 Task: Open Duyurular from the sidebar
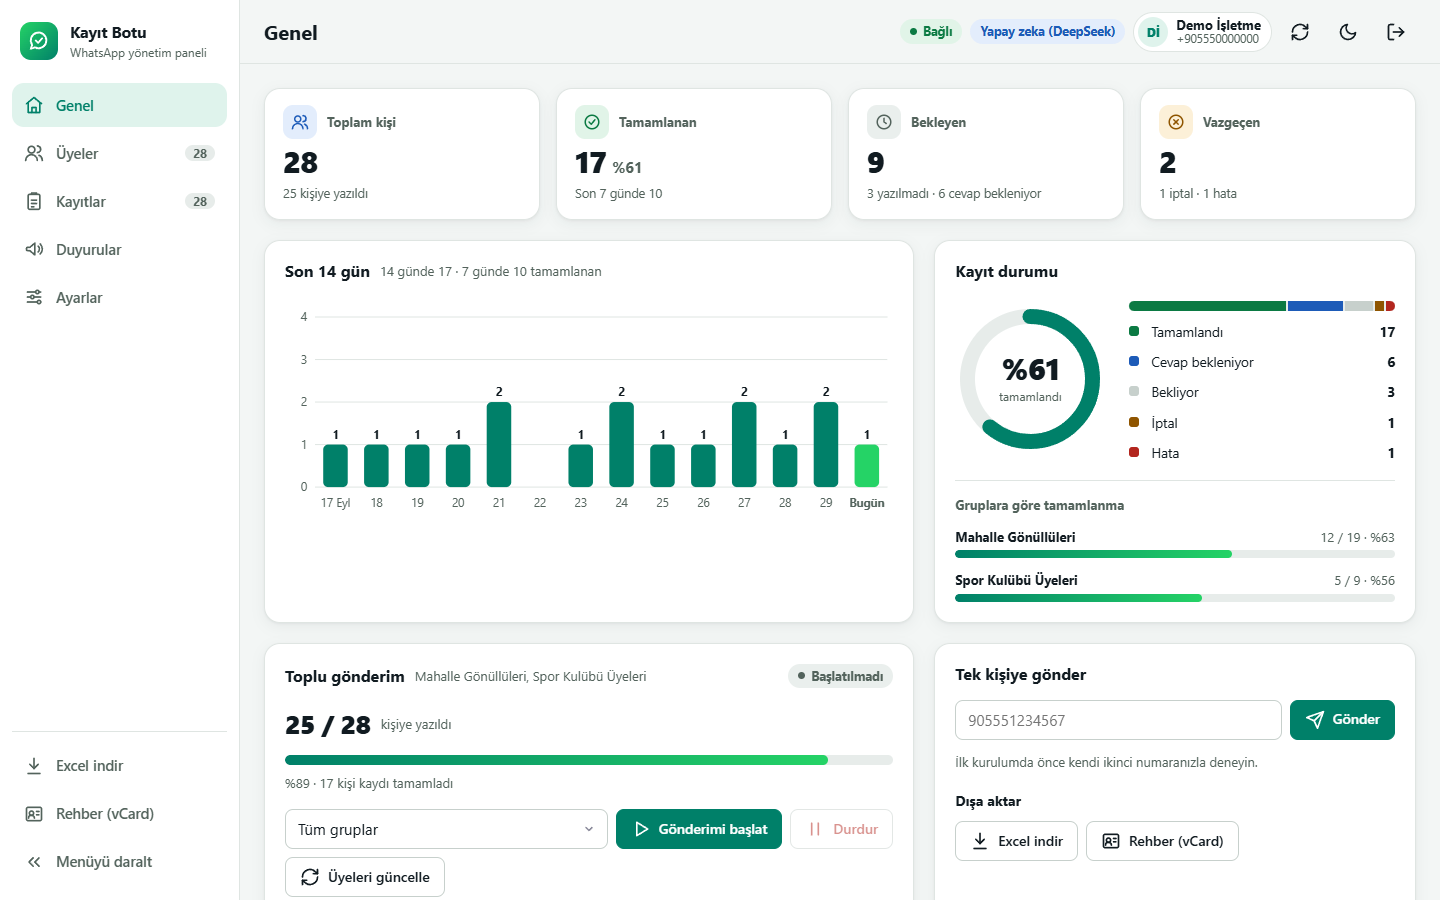(119, 249)
